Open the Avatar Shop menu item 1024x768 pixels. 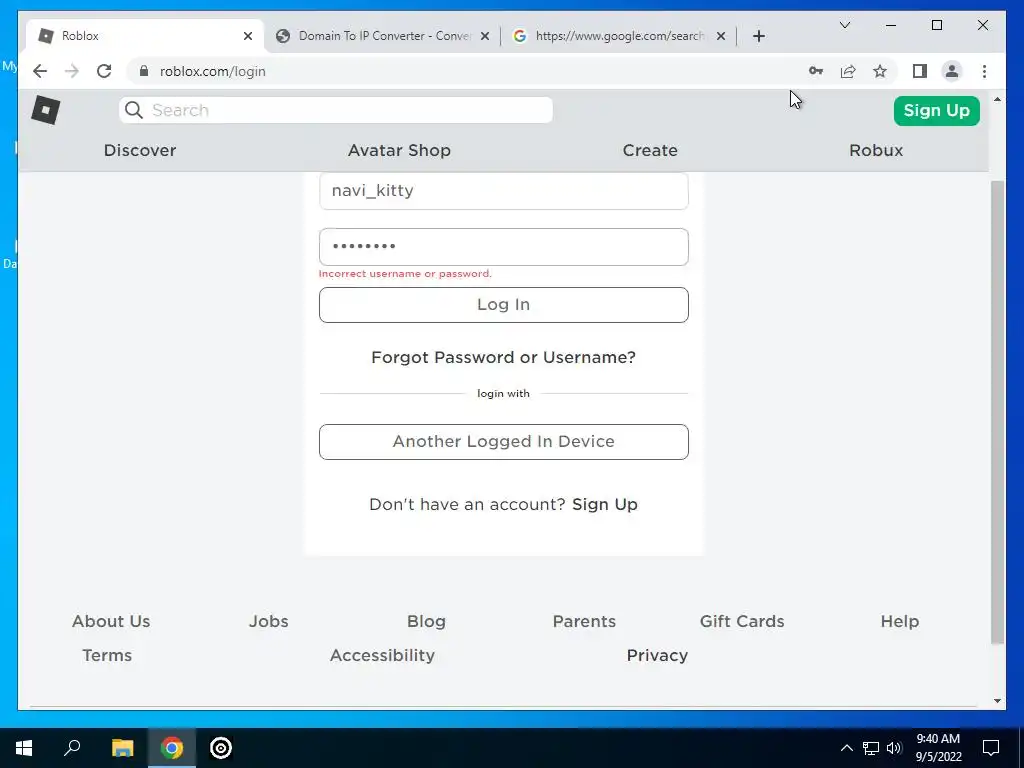point(399,150)
